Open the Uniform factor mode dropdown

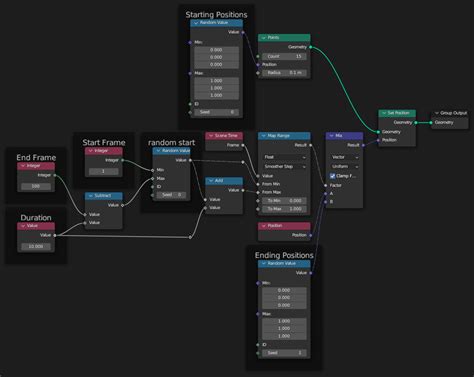coord(344,166)
